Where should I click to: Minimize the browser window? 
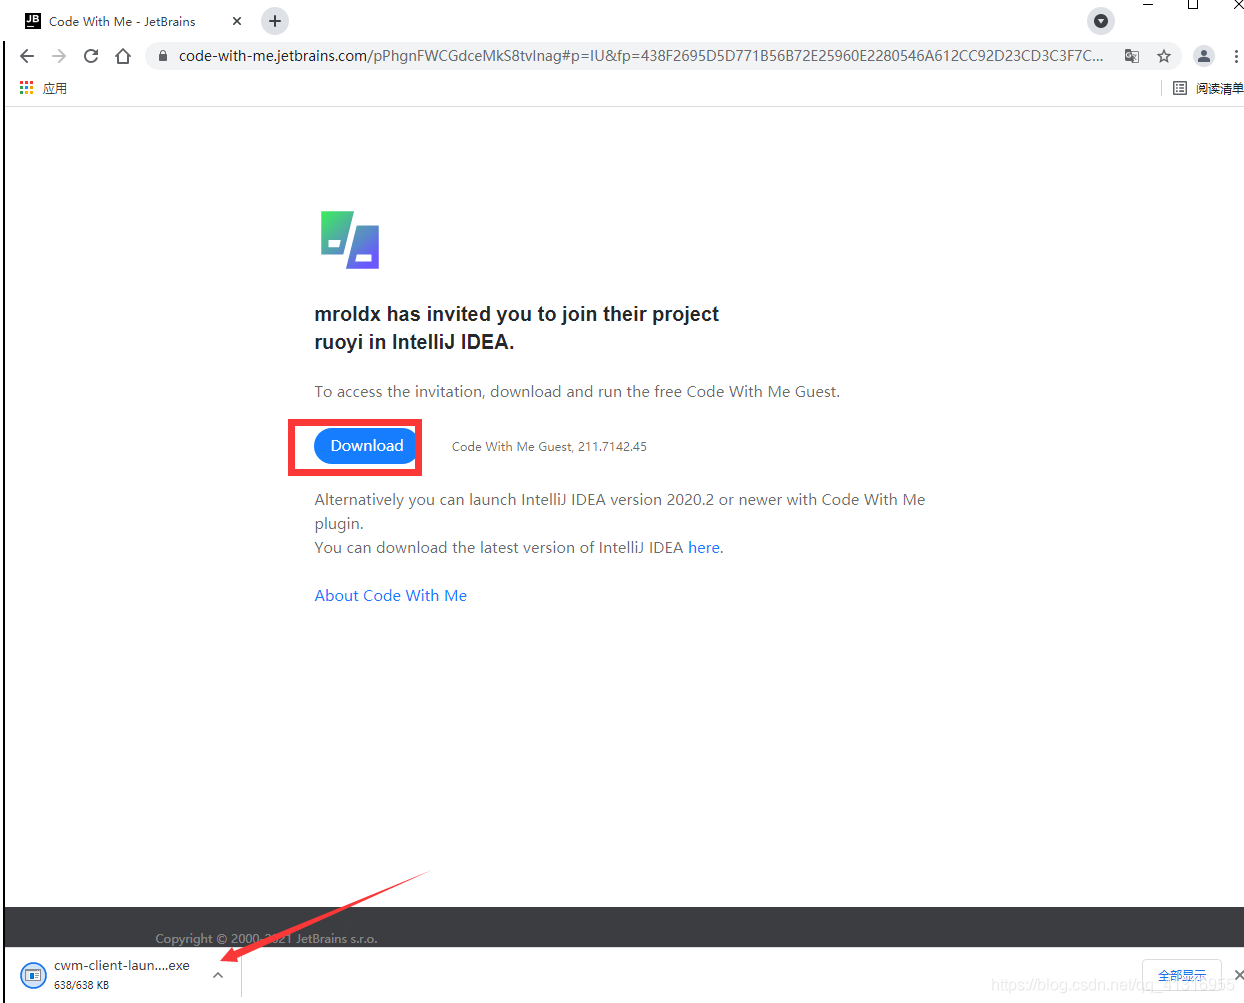(x=1148, y=5)
